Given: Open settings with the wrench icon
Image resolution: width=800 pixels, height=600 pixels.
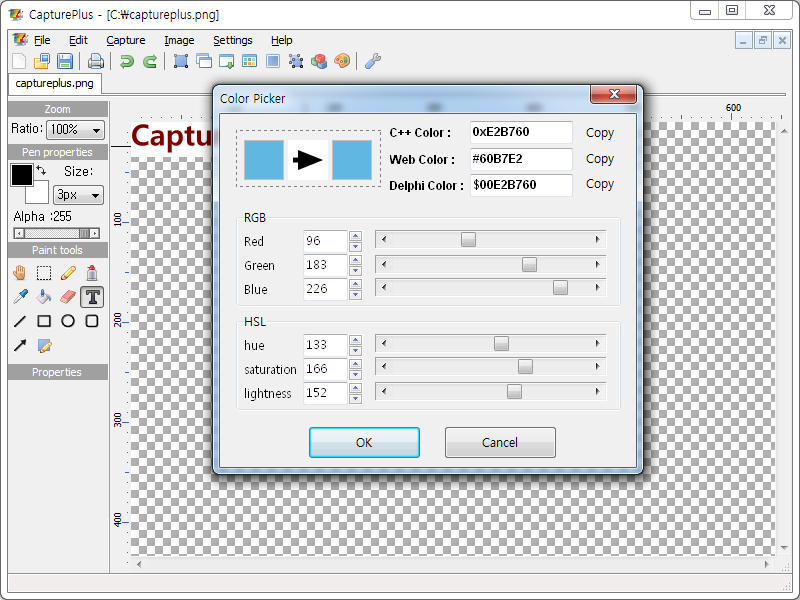Looking at the screenshot, I should (372, 61).
